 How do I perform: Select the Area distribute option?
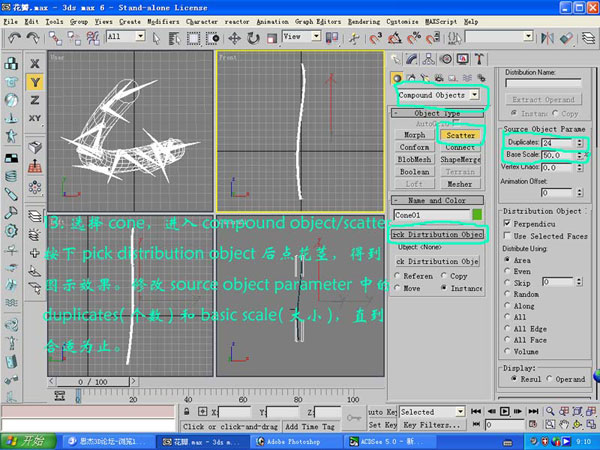(x=507, y=260)
